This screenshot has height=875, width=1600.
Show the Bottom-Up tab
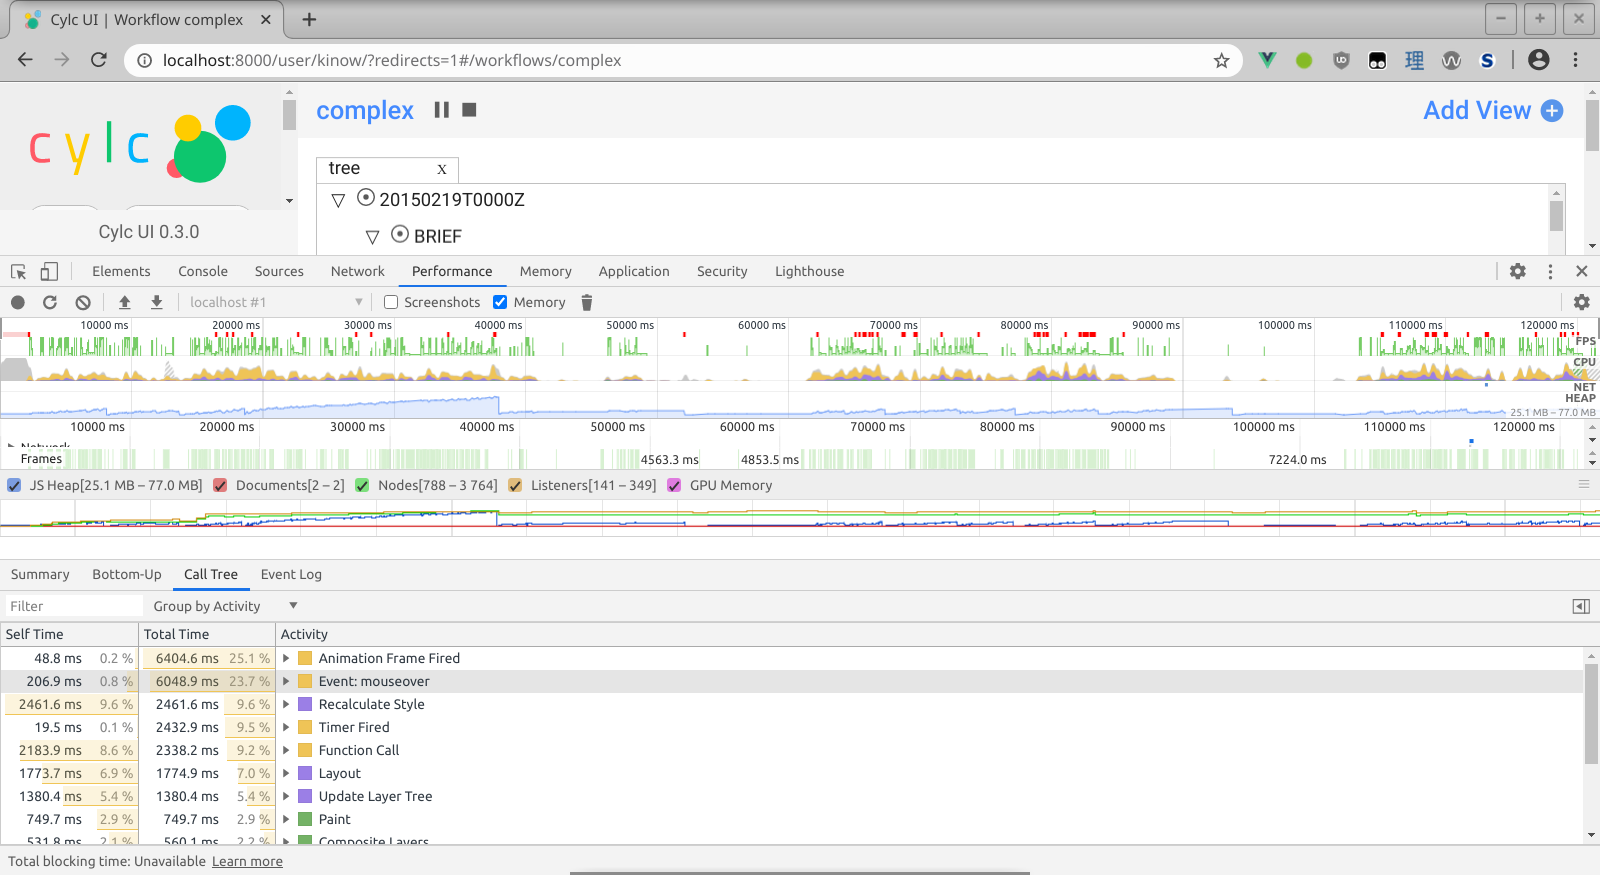[127, 574]
